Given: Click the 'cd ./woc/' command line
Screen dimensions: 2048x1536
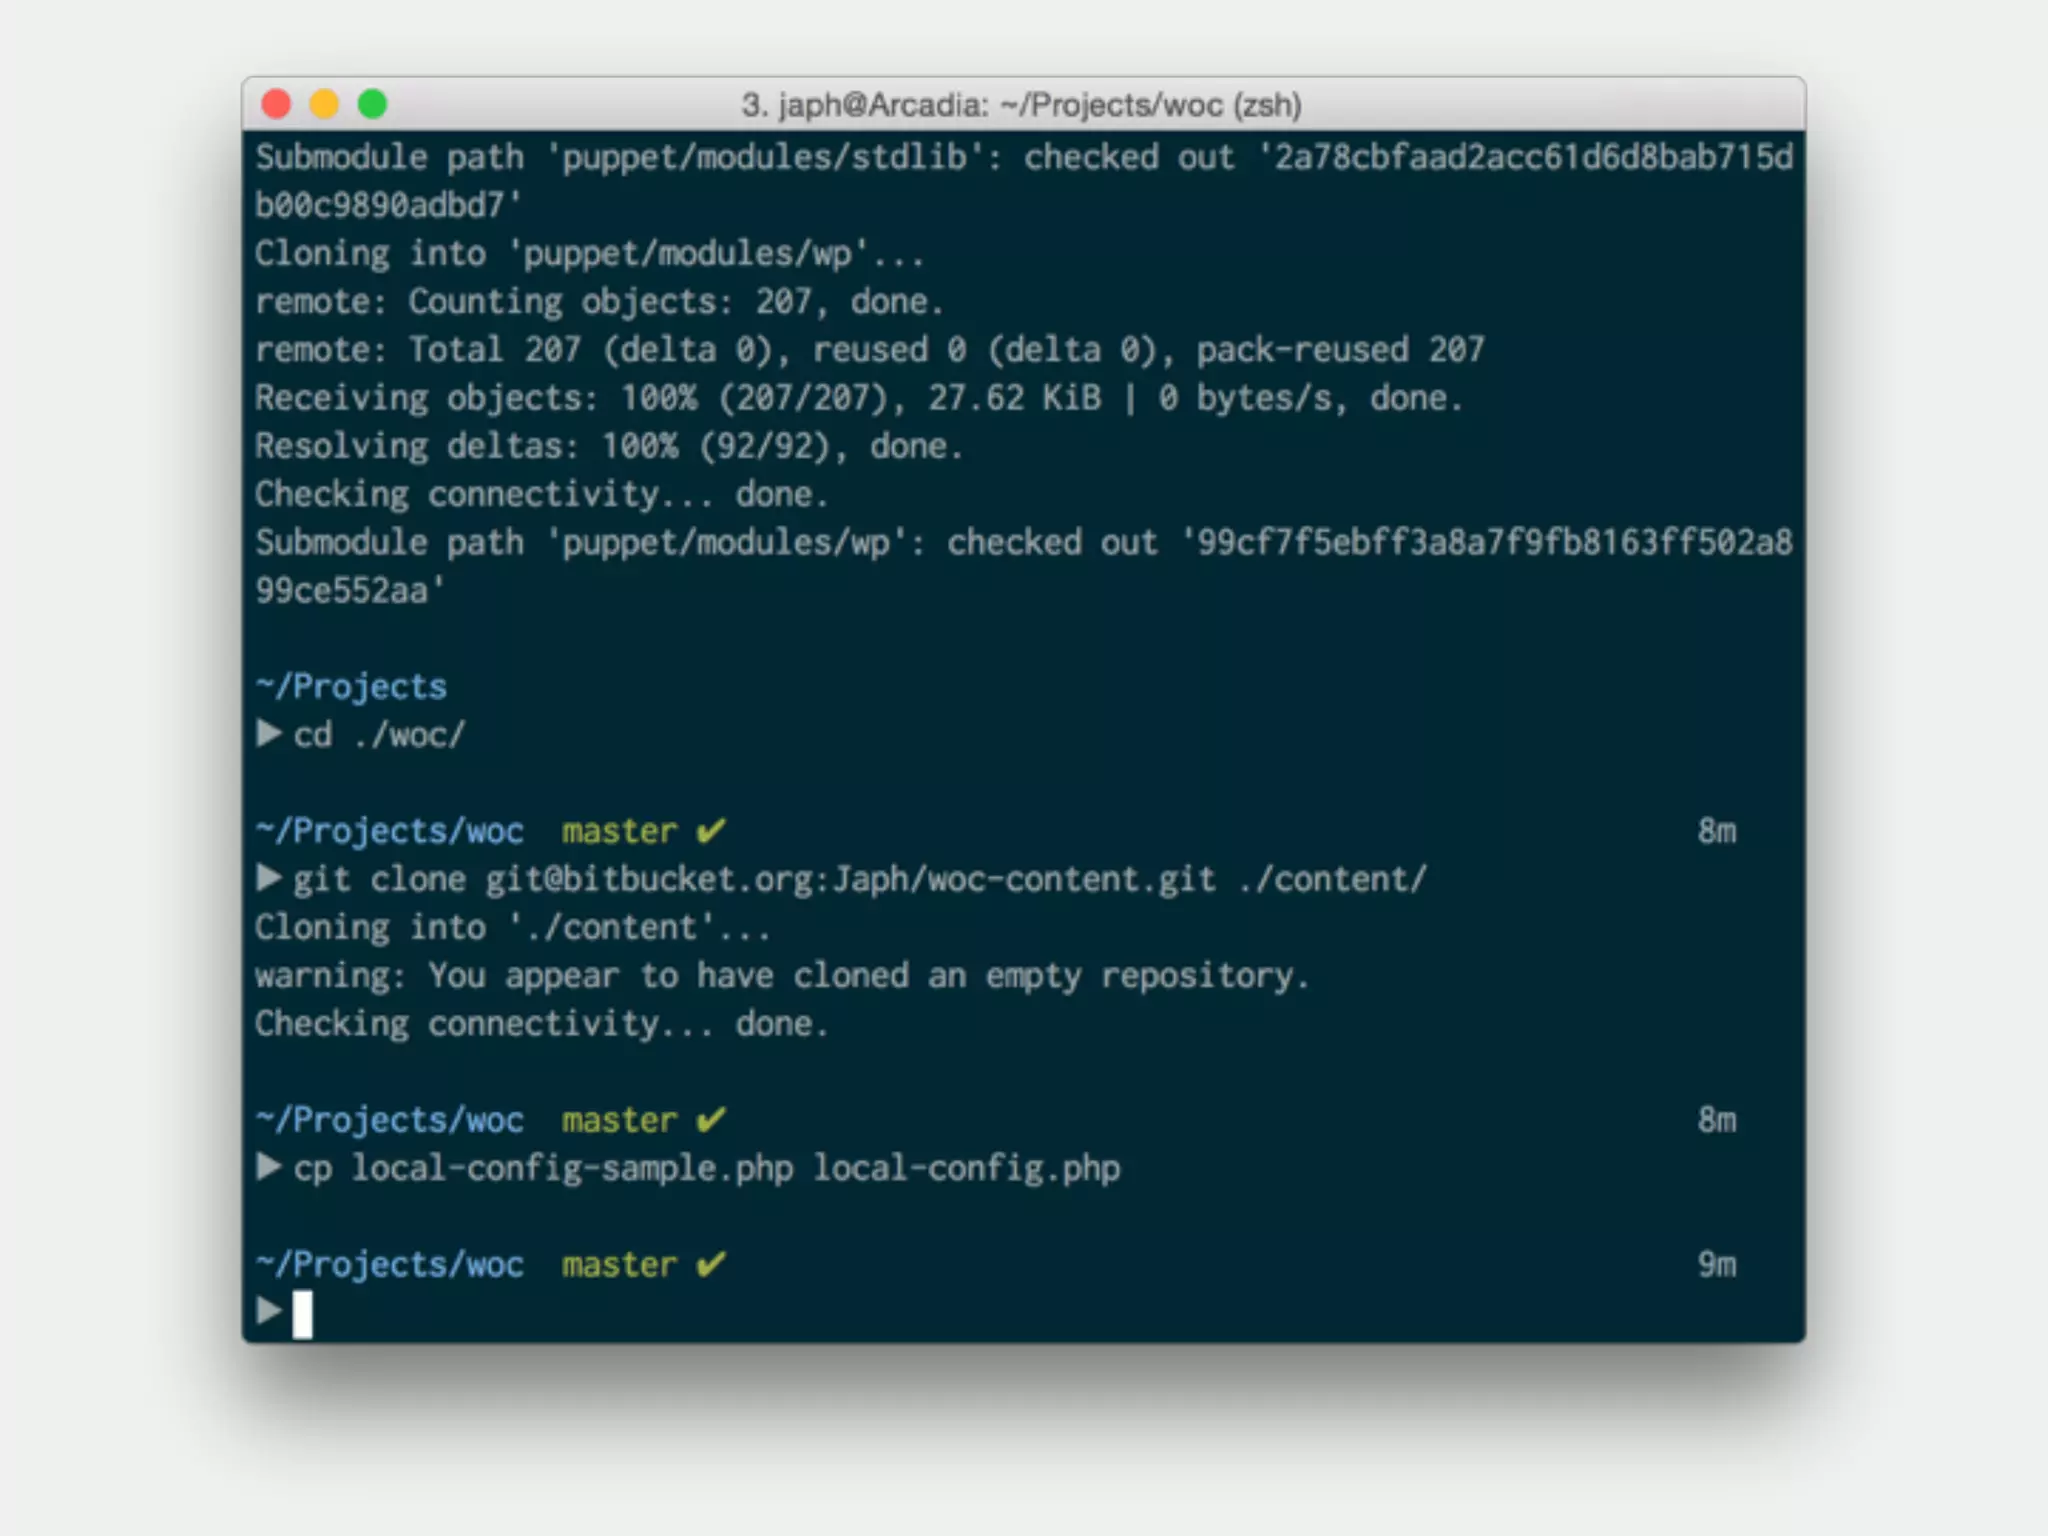Looking at the screenshot, I should pos(379,735).
